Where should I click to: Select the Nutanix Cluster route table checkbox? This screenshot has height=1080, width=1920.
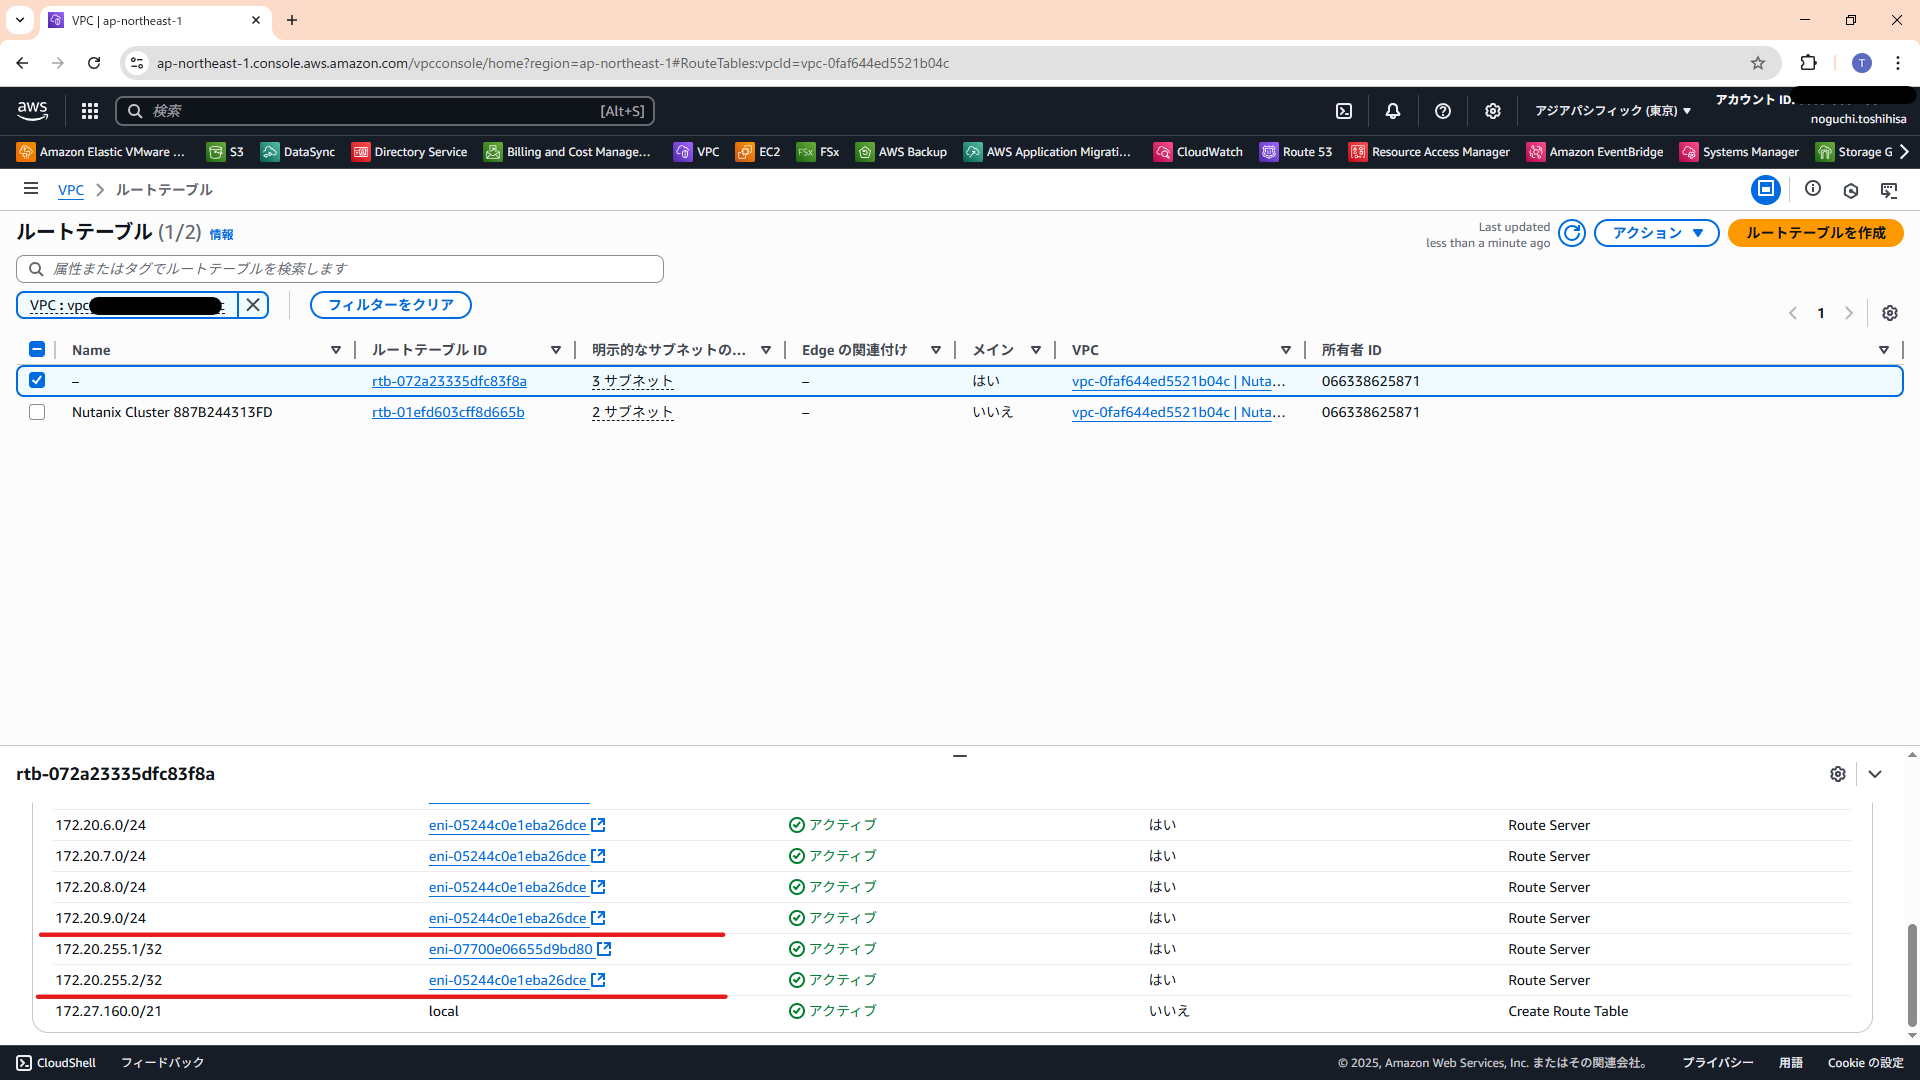pyautogui.click(x=37, y=412)
